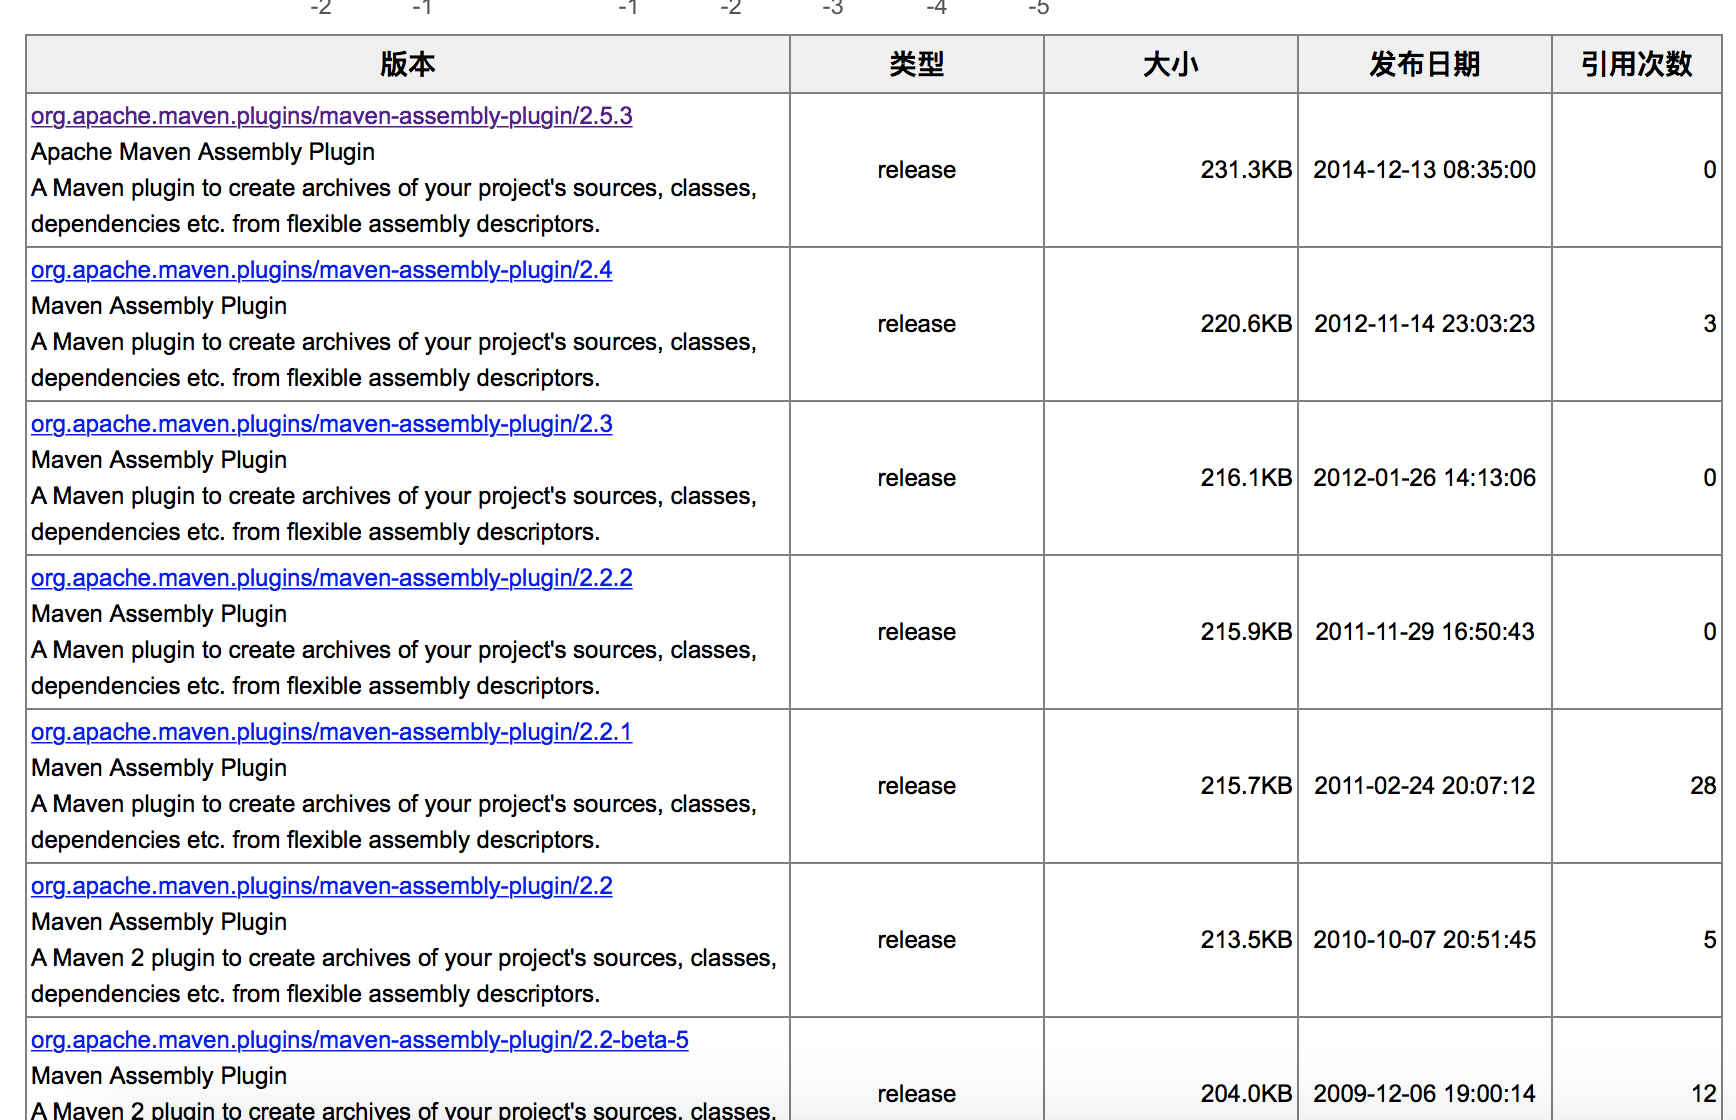
Task: Click 'Maven Assembly Plugin' under the 2.2-beta-5 link
Action: point(159,1076)
